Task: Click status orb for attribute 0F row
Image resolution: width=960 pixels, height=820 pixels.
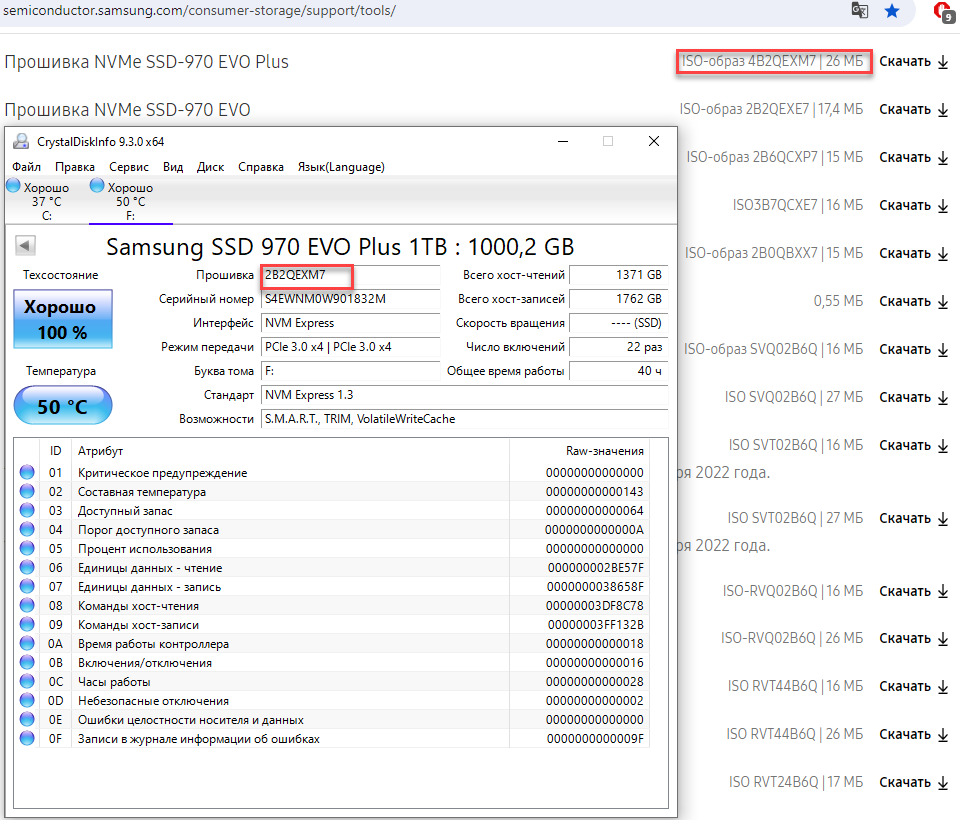Action: 27,738
